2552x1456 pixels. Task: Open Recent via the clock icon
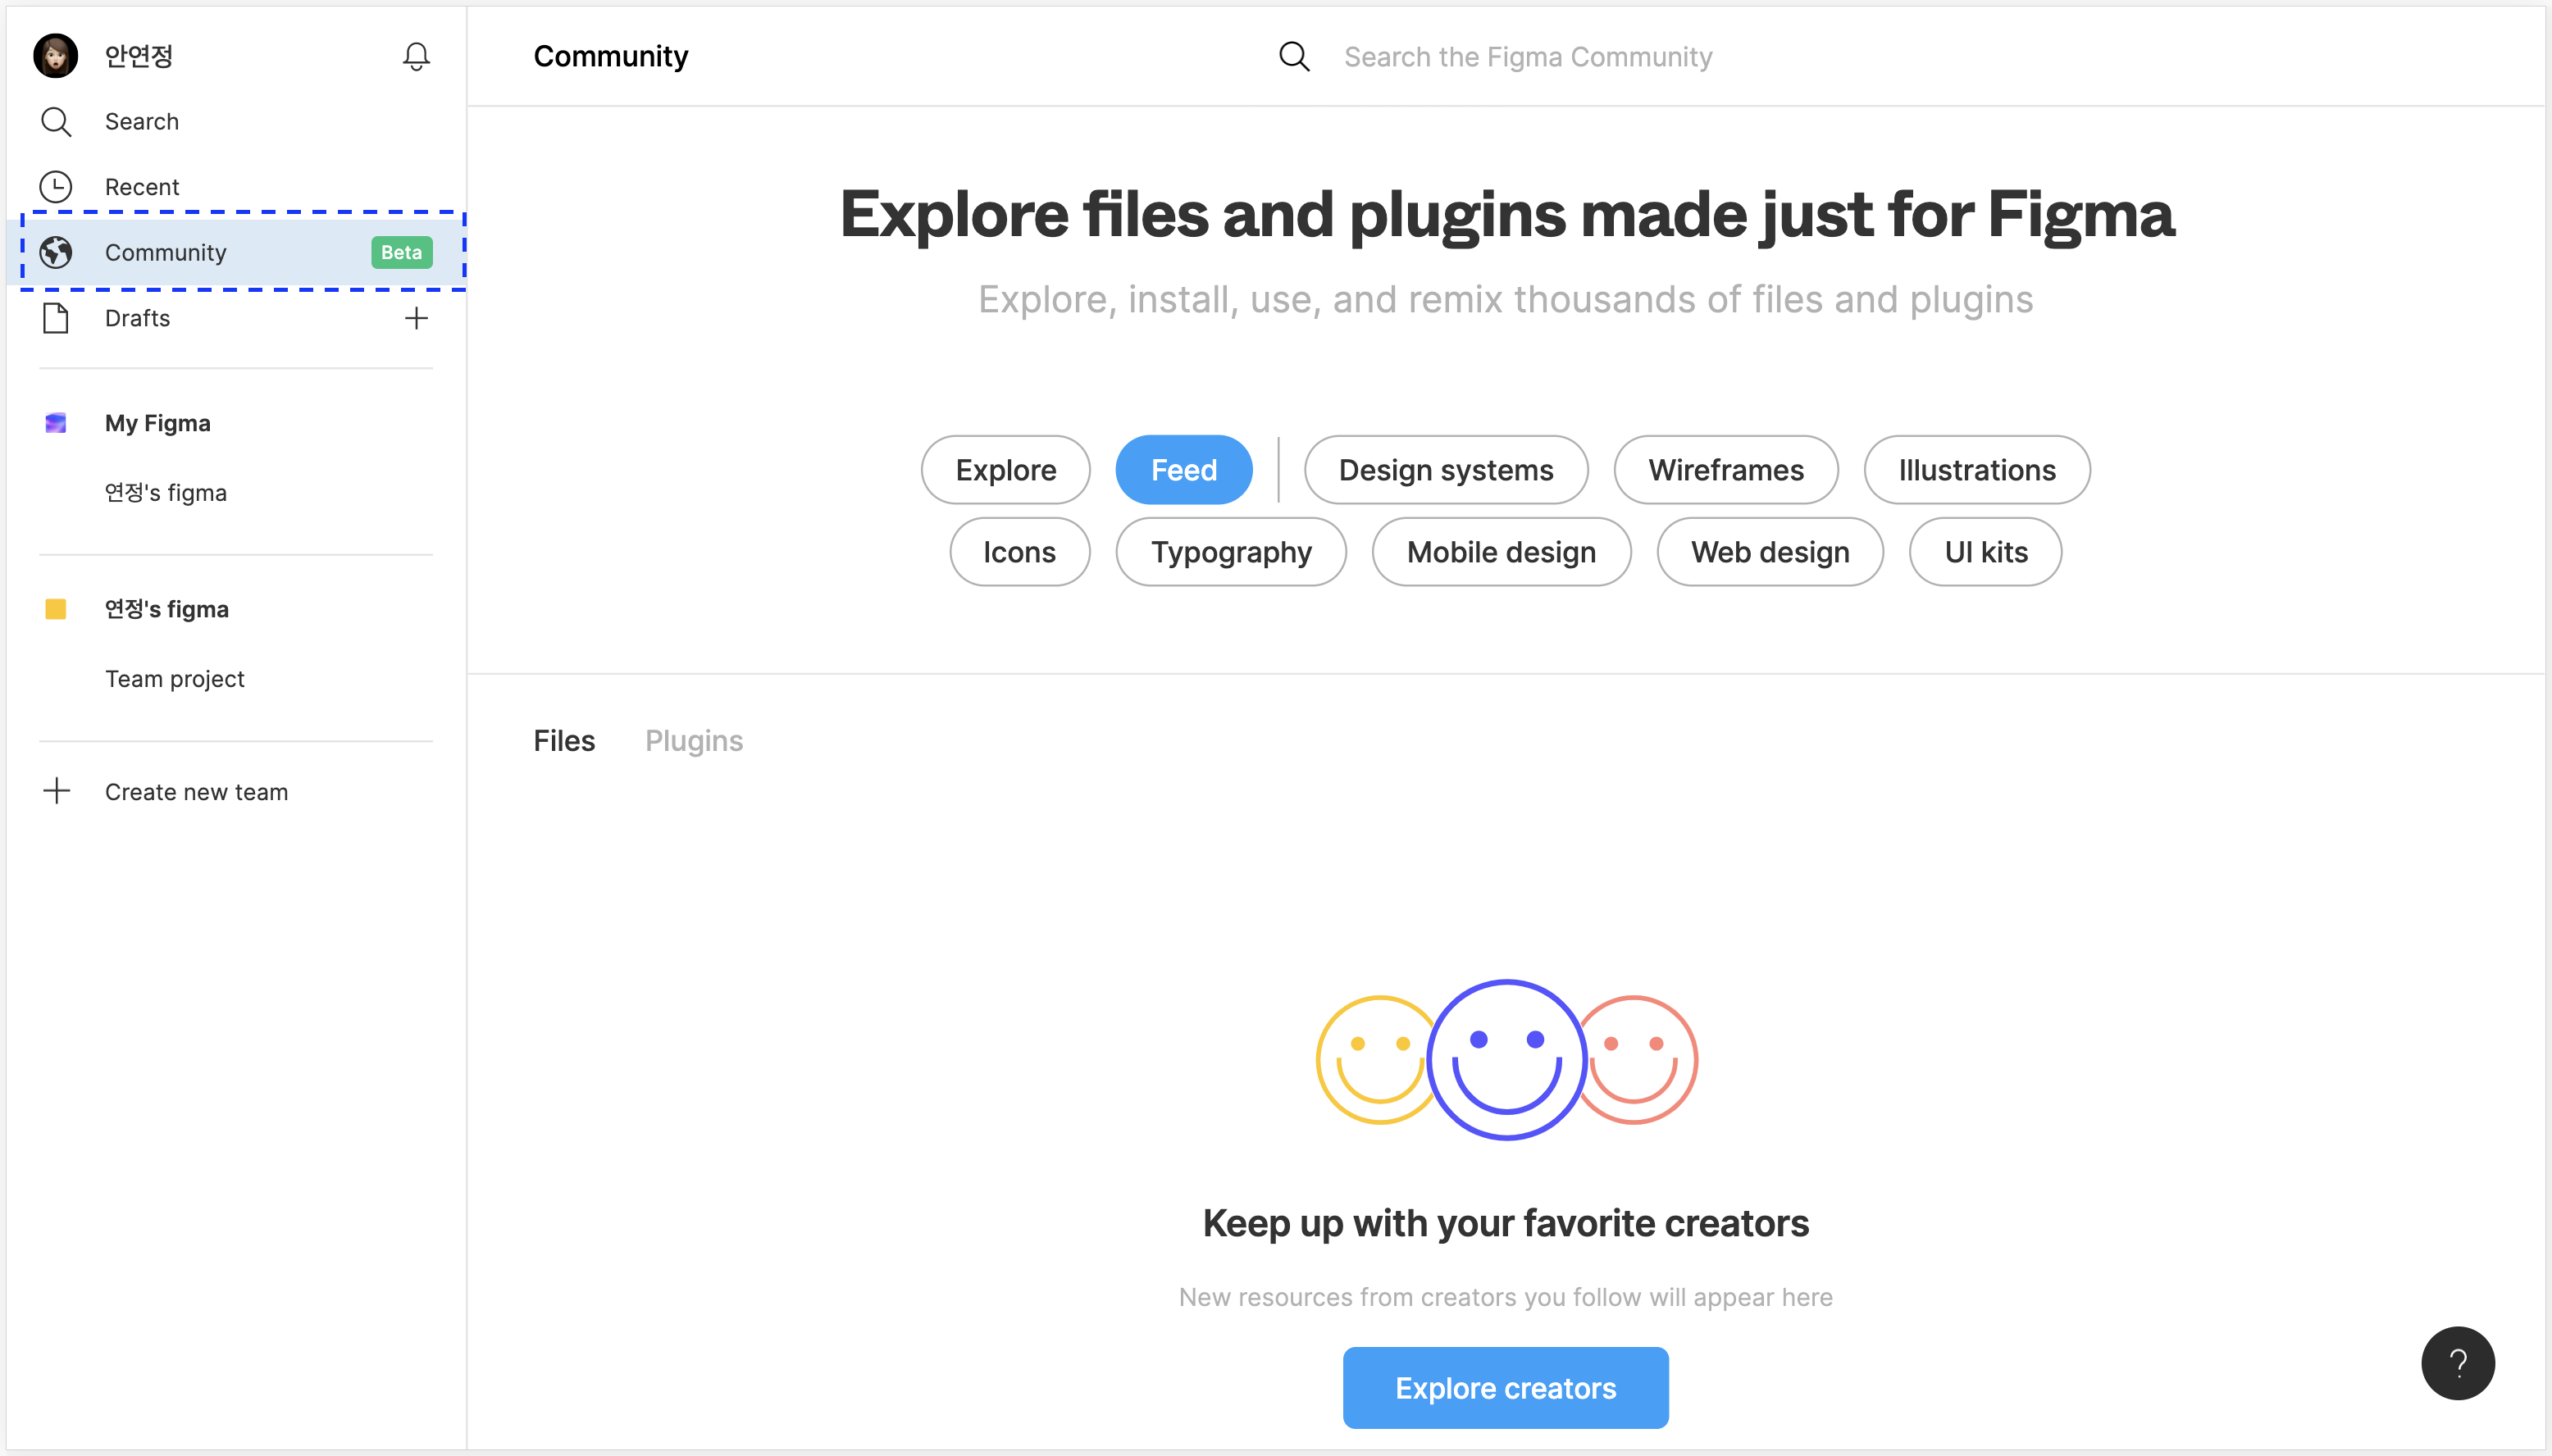pos(56,187)
